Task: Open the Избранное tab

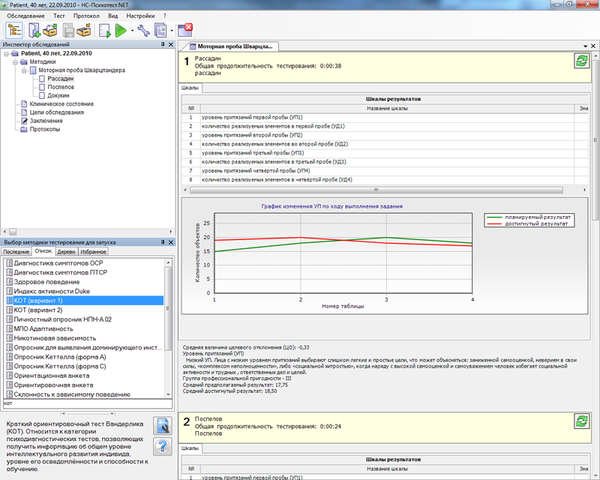Action: (x=93, y=251)
